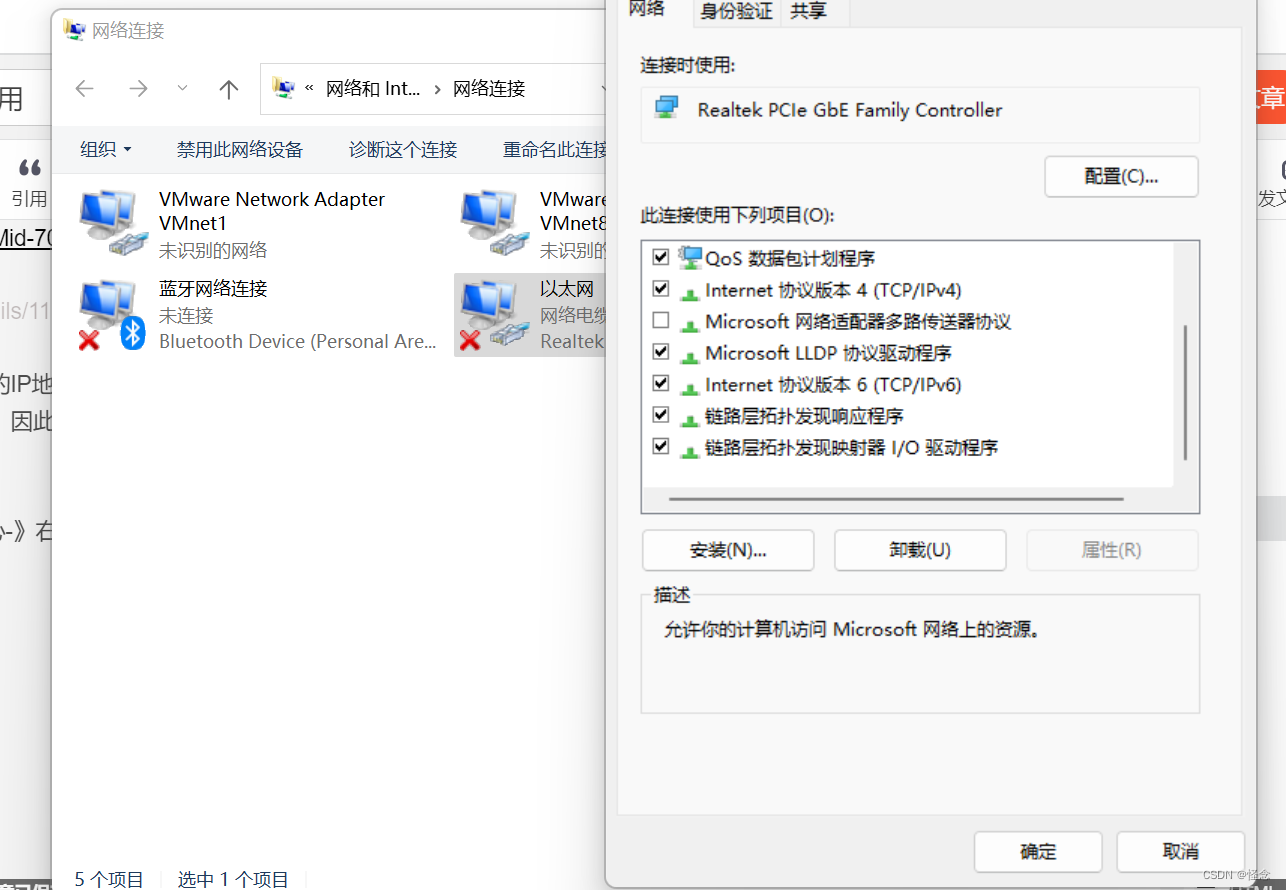Go up one folder level
Screen dimensions: 1286x890
pyautogui.click(x=229, y=89)
